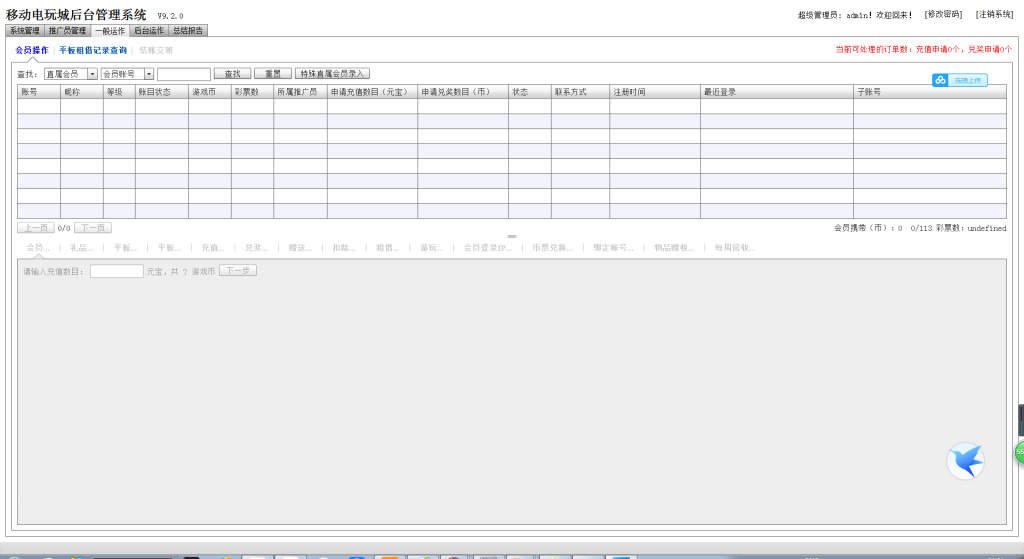Open the 总结报告 tab
Screen dimensions: 1024x559
(x=188, y=31)
